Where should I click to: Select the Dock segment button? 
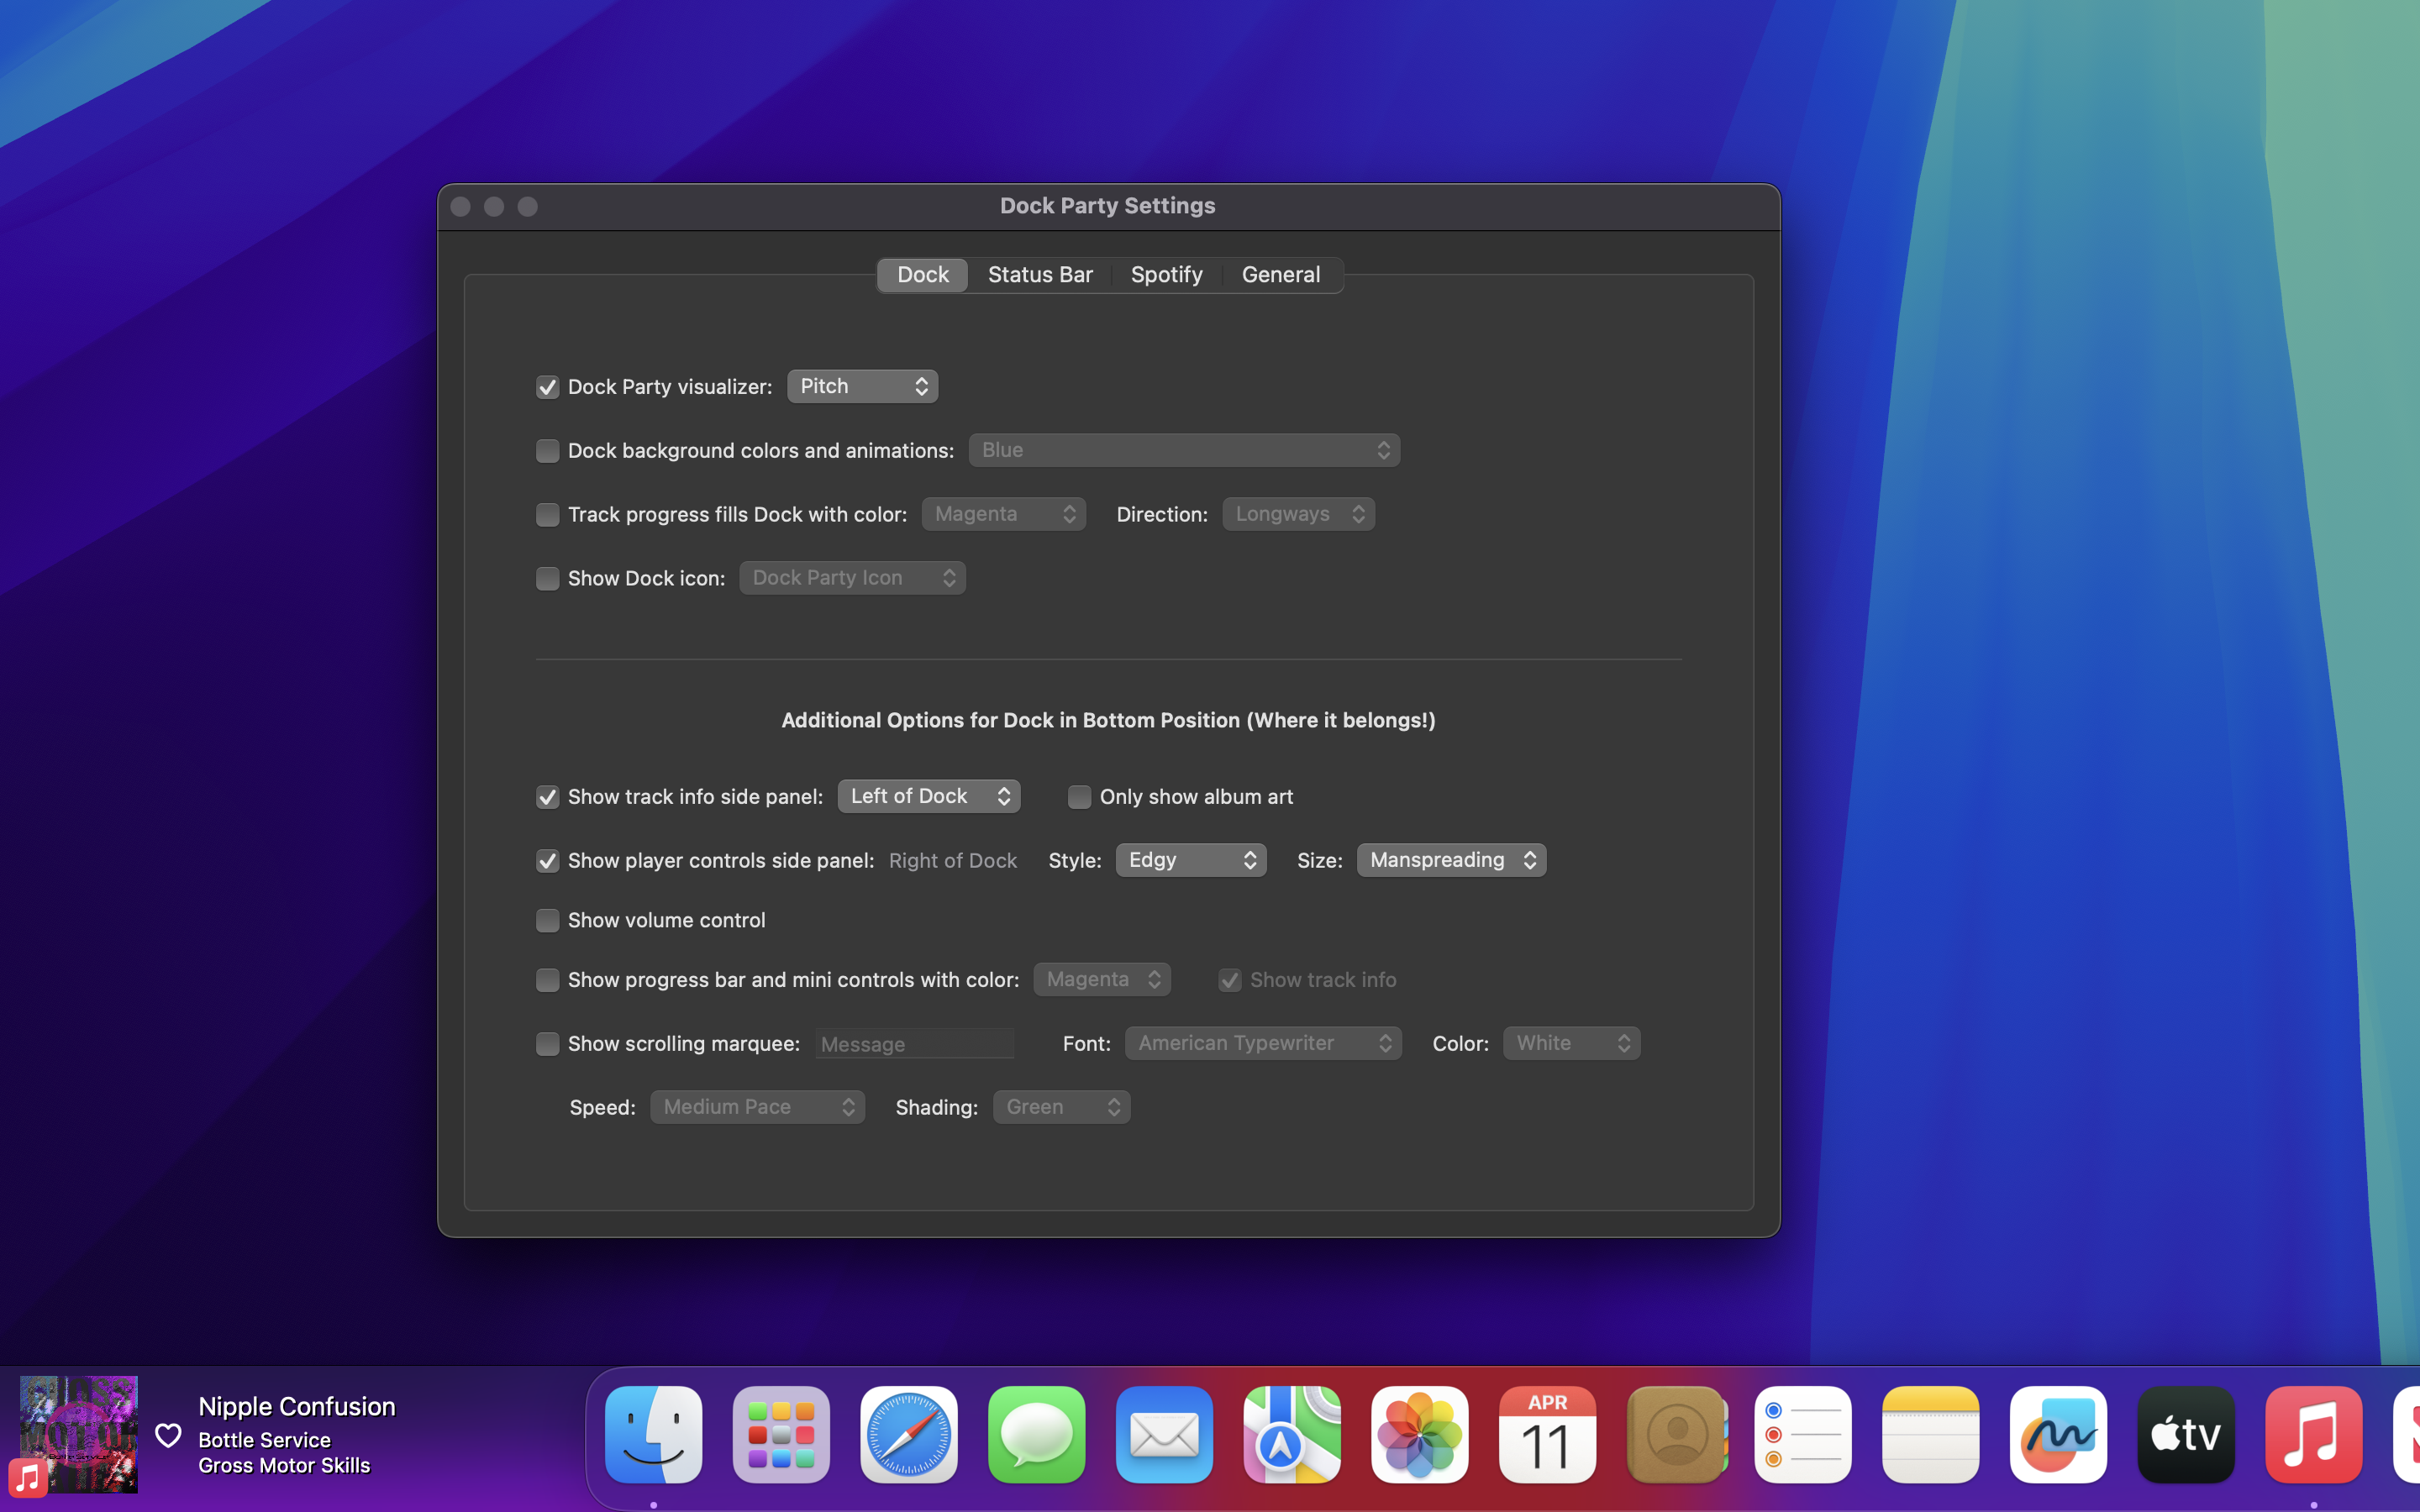pyautogui.click(x=921, y=274)
